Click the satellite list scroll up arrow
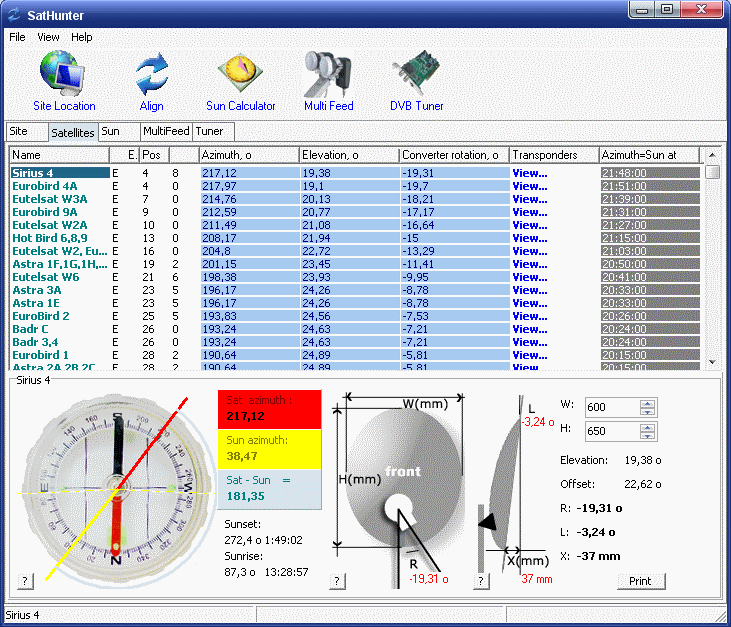 712,155
